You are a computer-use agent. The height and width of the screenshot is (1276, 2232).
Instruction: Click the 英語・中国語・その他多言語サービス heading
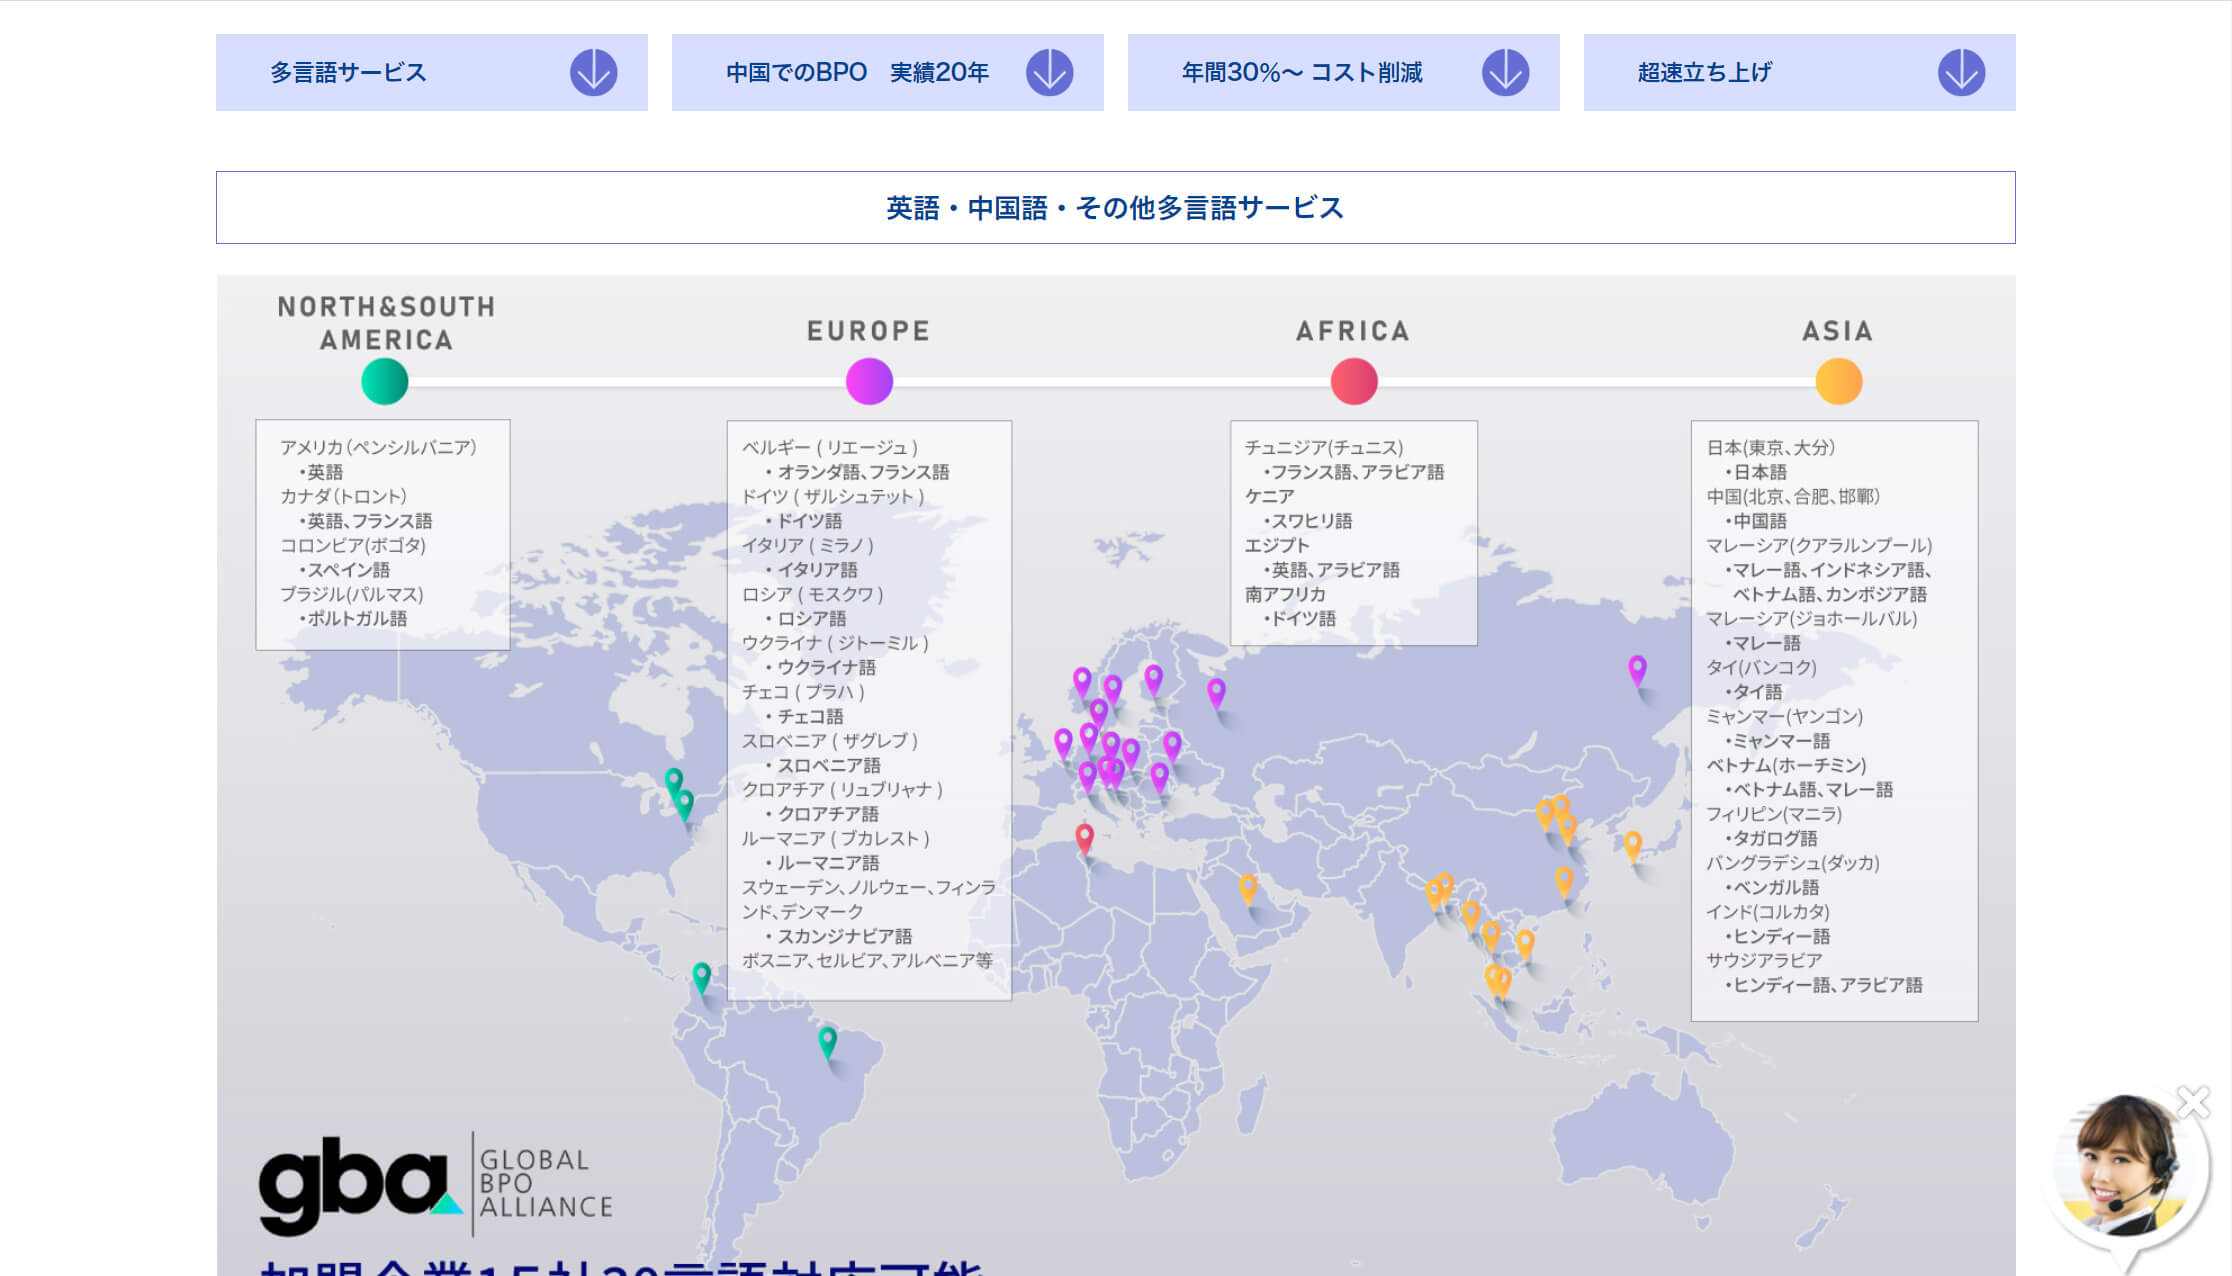point(1115,208)
